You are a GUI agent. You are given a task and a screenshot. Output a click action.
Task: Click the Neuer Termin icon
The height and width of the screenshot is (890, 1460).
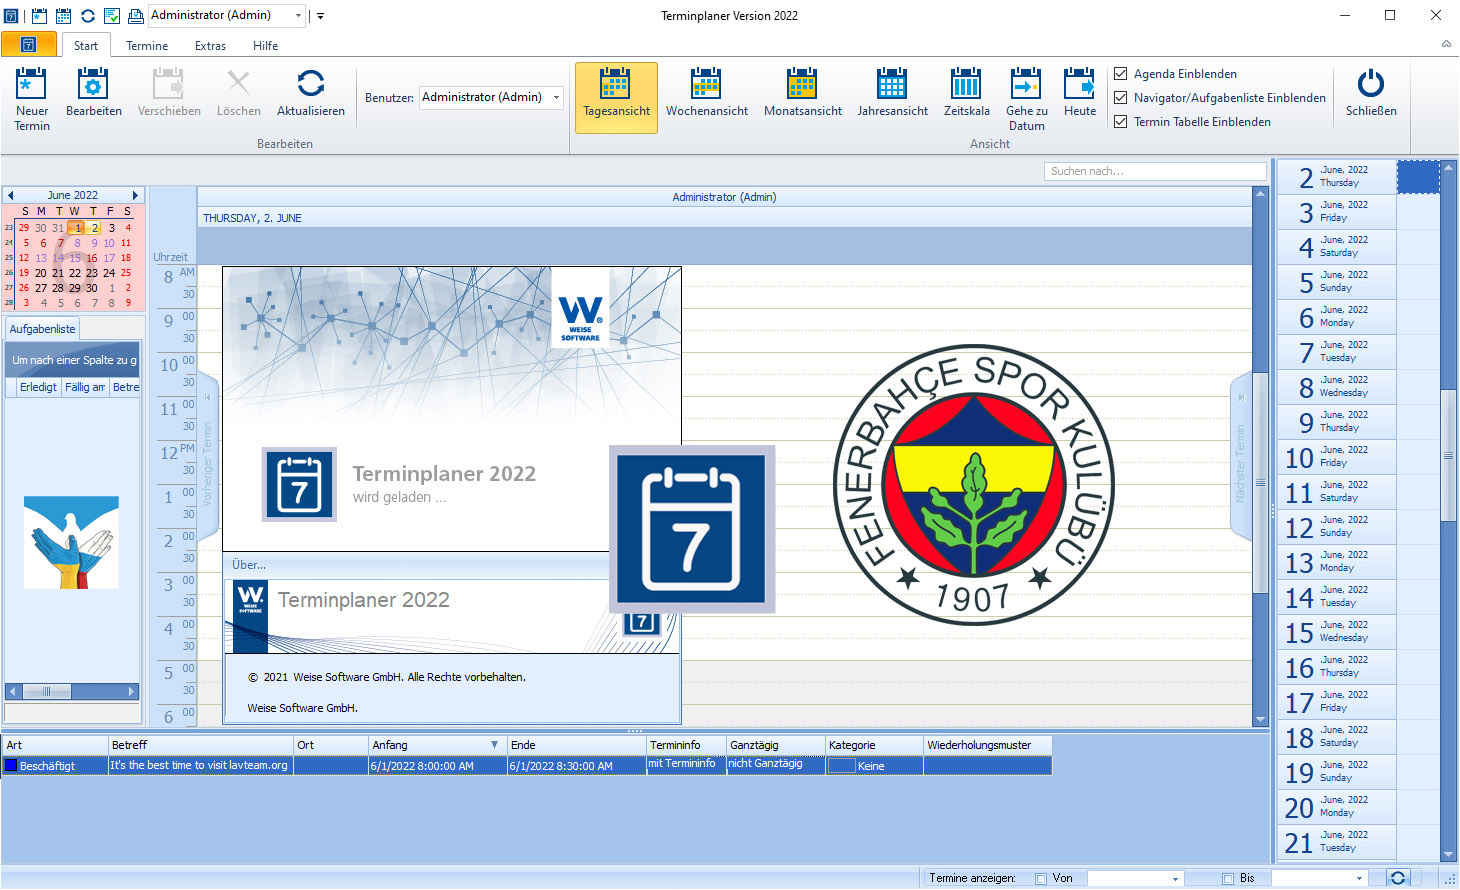(32, 85)
